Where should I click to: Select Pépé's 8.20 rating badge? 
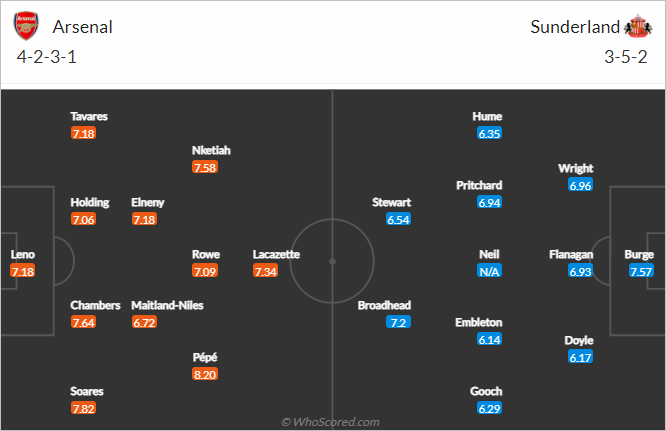(205, 374)
